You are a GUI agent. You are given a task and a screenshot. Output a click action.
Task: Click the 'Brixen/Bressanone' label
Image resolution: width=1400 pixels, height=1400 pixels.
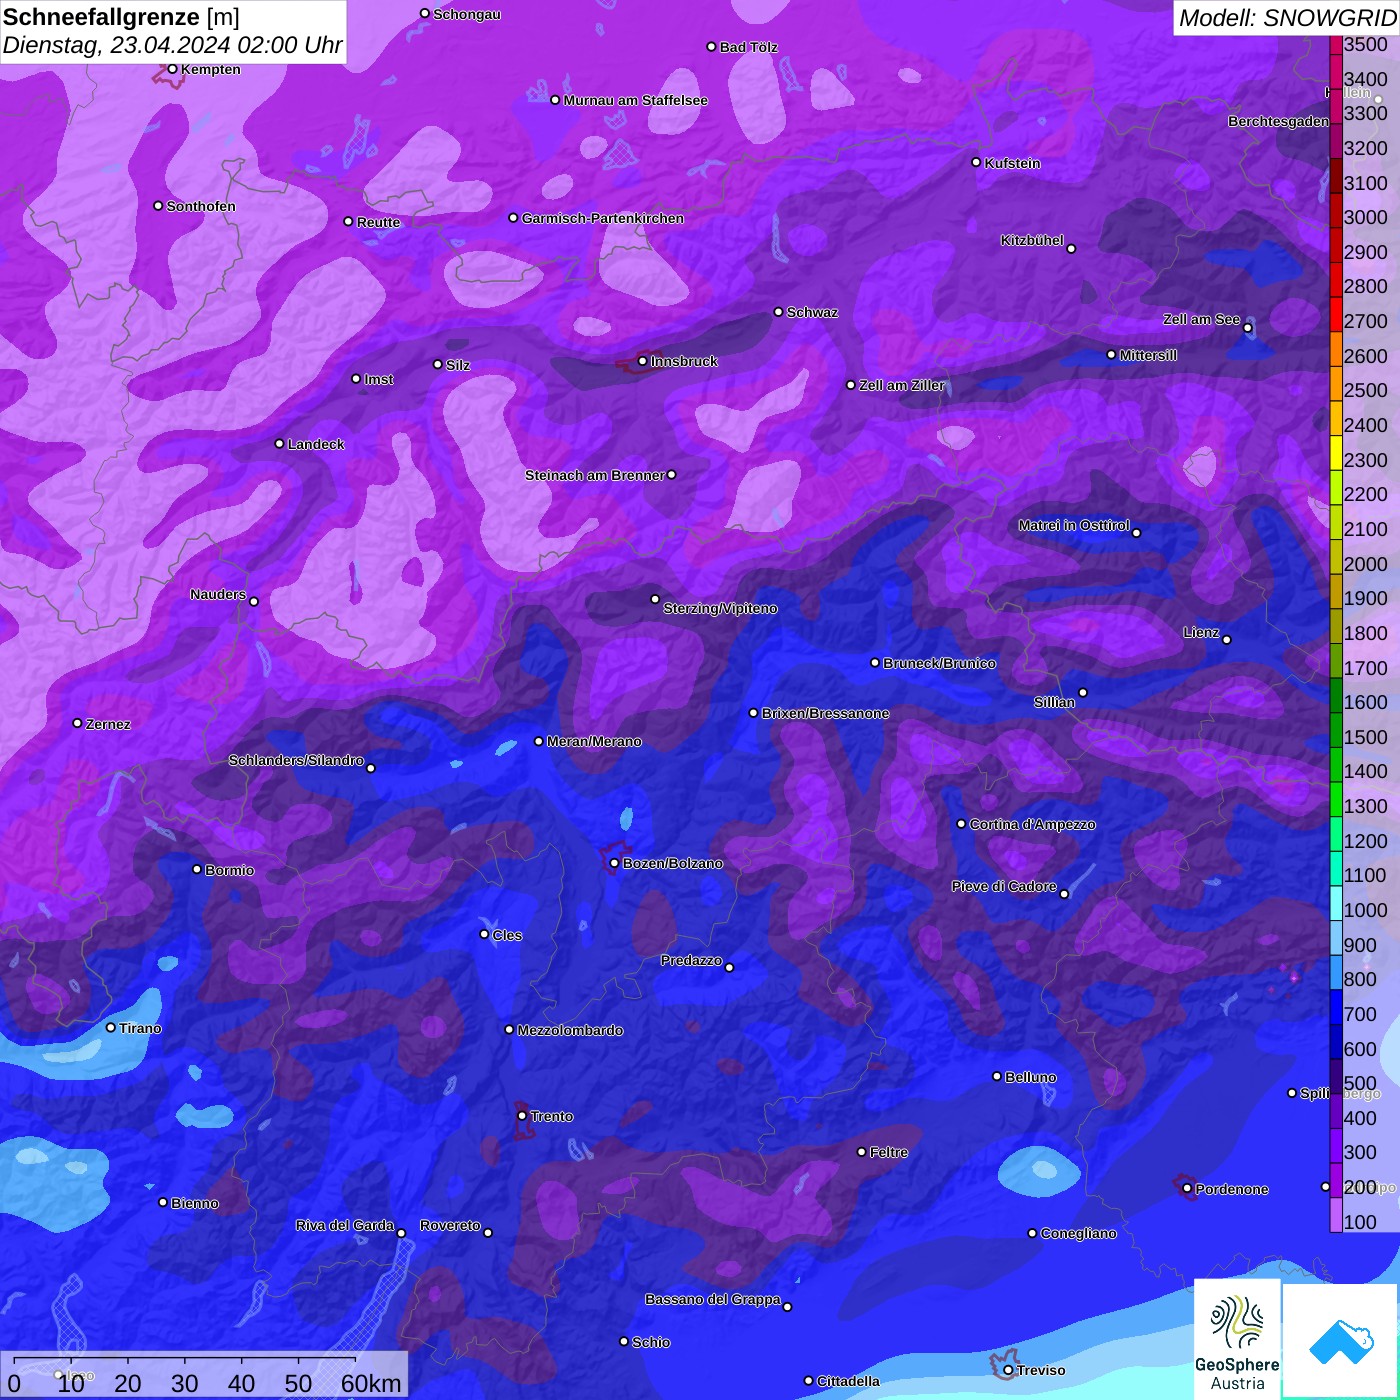coord(826,713)
